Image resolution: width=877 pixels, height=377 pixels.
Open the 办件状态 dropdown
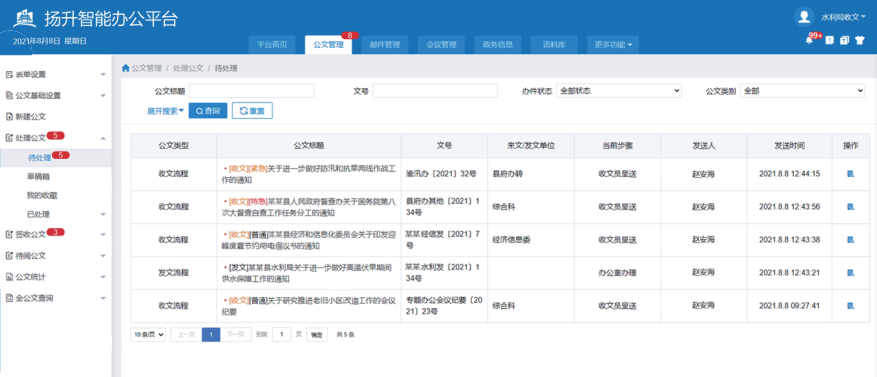619,91
